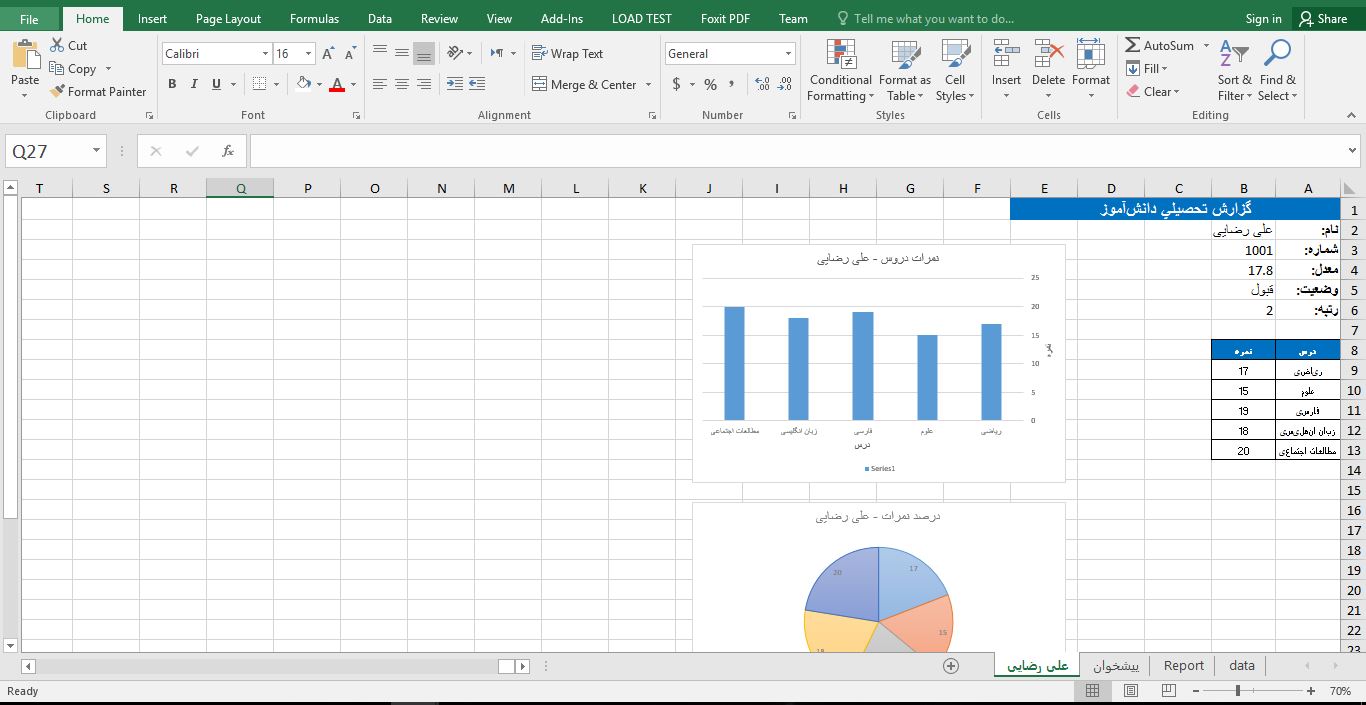Apply red font color with the A icon
Image resolution: width=1366 pixels, height=705 pixels.
[x=337, y=84]
